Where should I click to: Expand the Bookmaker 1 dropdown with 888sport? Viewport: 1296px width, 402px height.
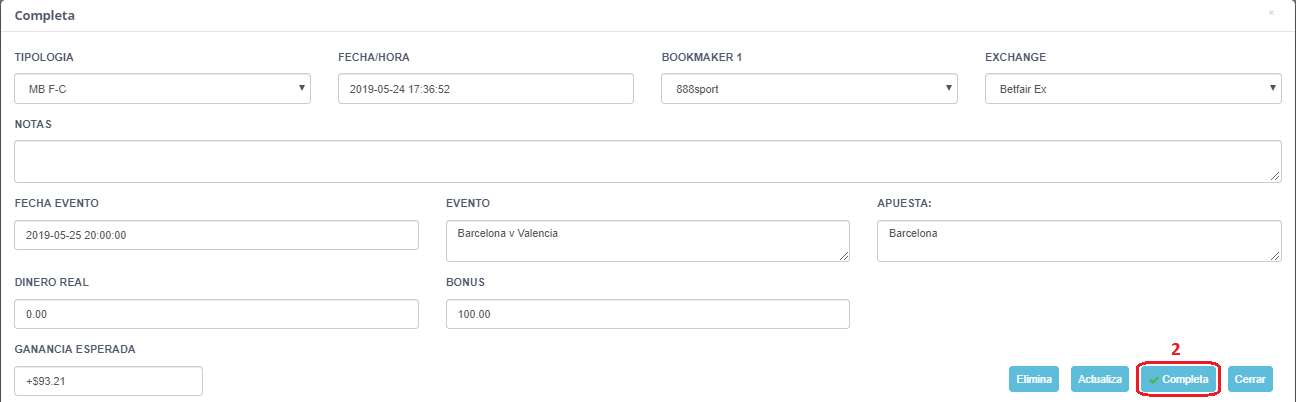coord(810,89)
